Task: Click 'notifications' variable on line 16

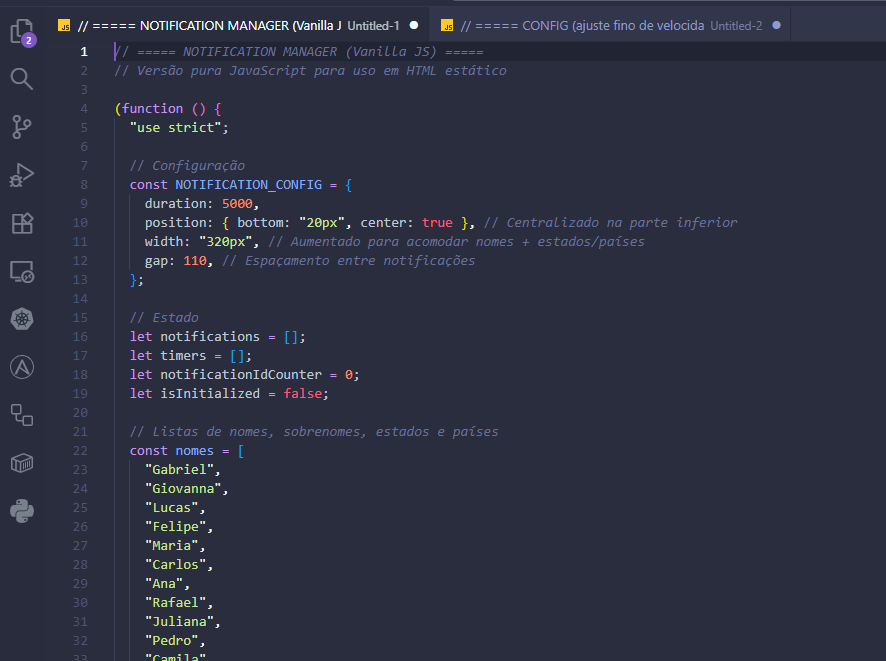Action: (210, 337)
